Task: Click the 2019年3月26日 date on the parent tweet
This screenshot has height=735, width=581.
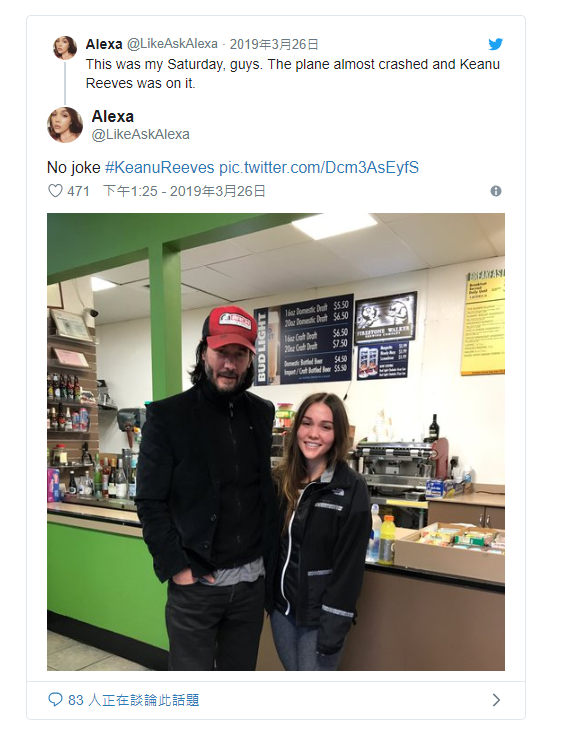Action: point(274,44)
